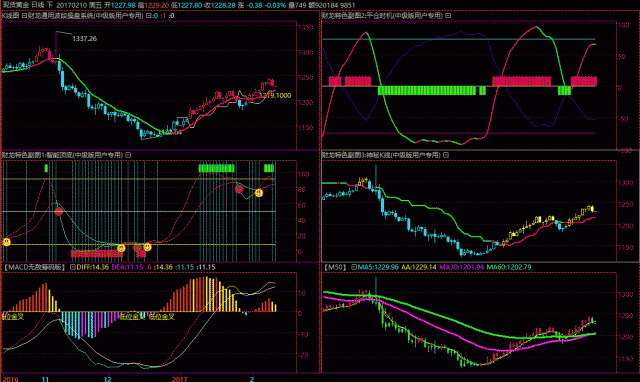640x382 pixels.
Task: Toggle the box icon next to 神秘K线 title
Action: tap(446, 155)
